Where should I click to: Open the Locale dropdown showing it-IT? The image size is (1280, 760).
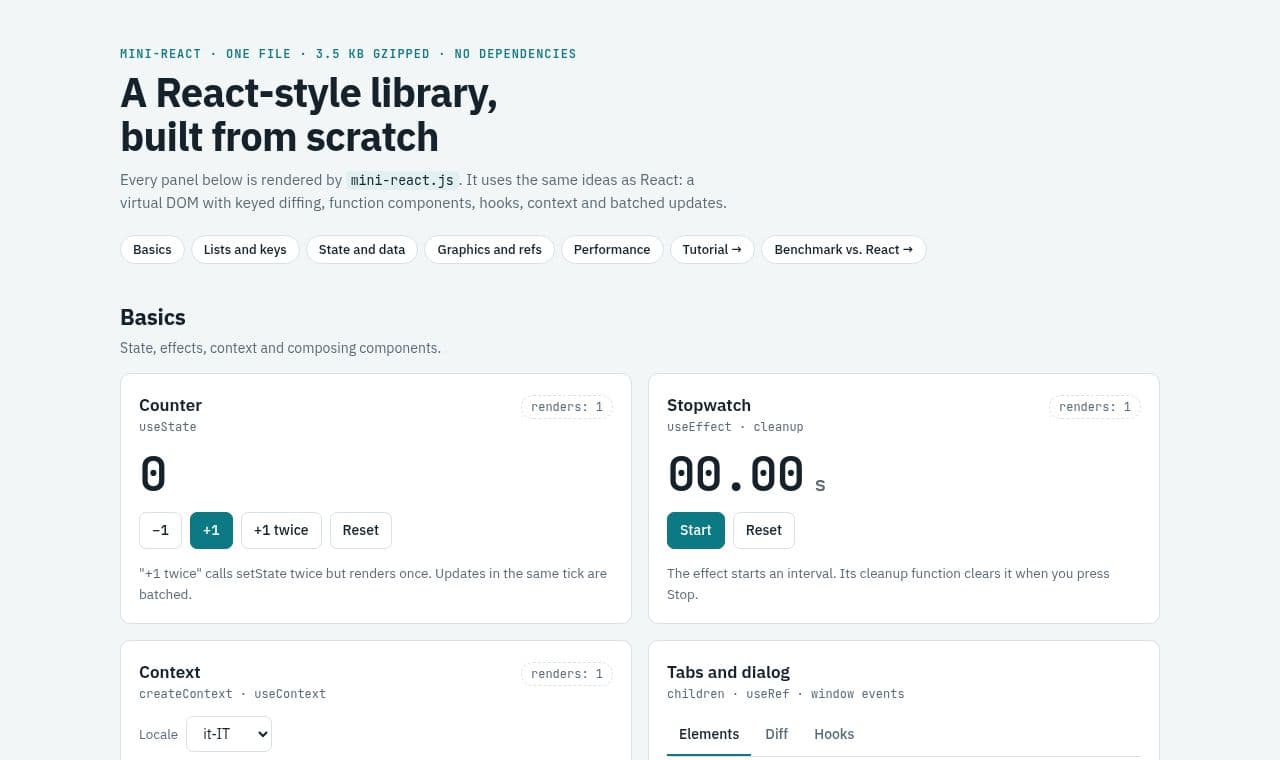[229, 734]
